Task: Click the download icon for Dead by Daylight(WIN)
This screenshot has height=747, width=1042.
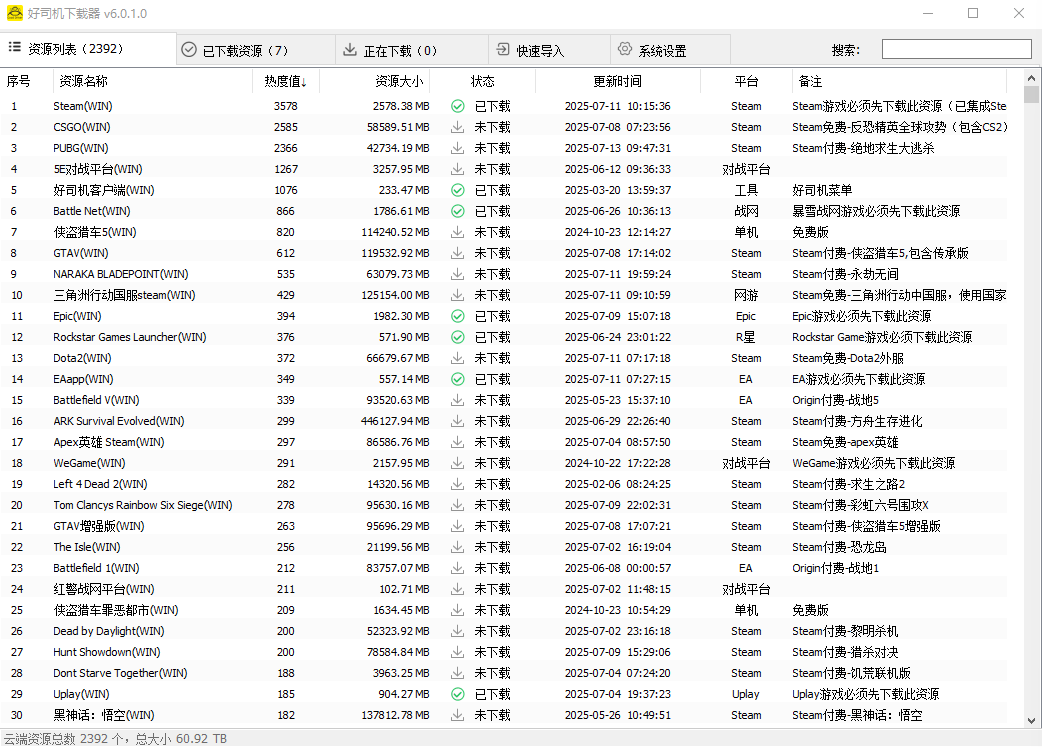Action: pyautogui.click(x=457, y=631)
